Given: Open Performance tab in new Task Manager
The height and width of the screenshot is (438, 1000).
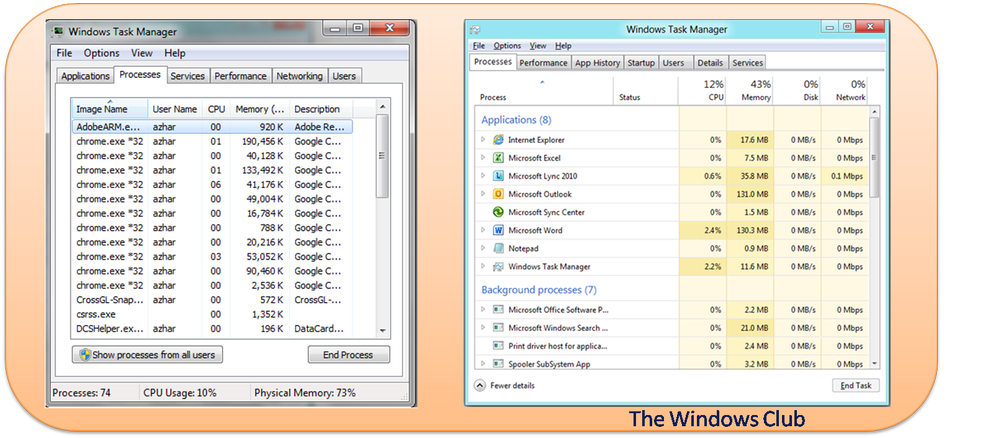Looking at the screenshot, I should click(x=543, y=62).
